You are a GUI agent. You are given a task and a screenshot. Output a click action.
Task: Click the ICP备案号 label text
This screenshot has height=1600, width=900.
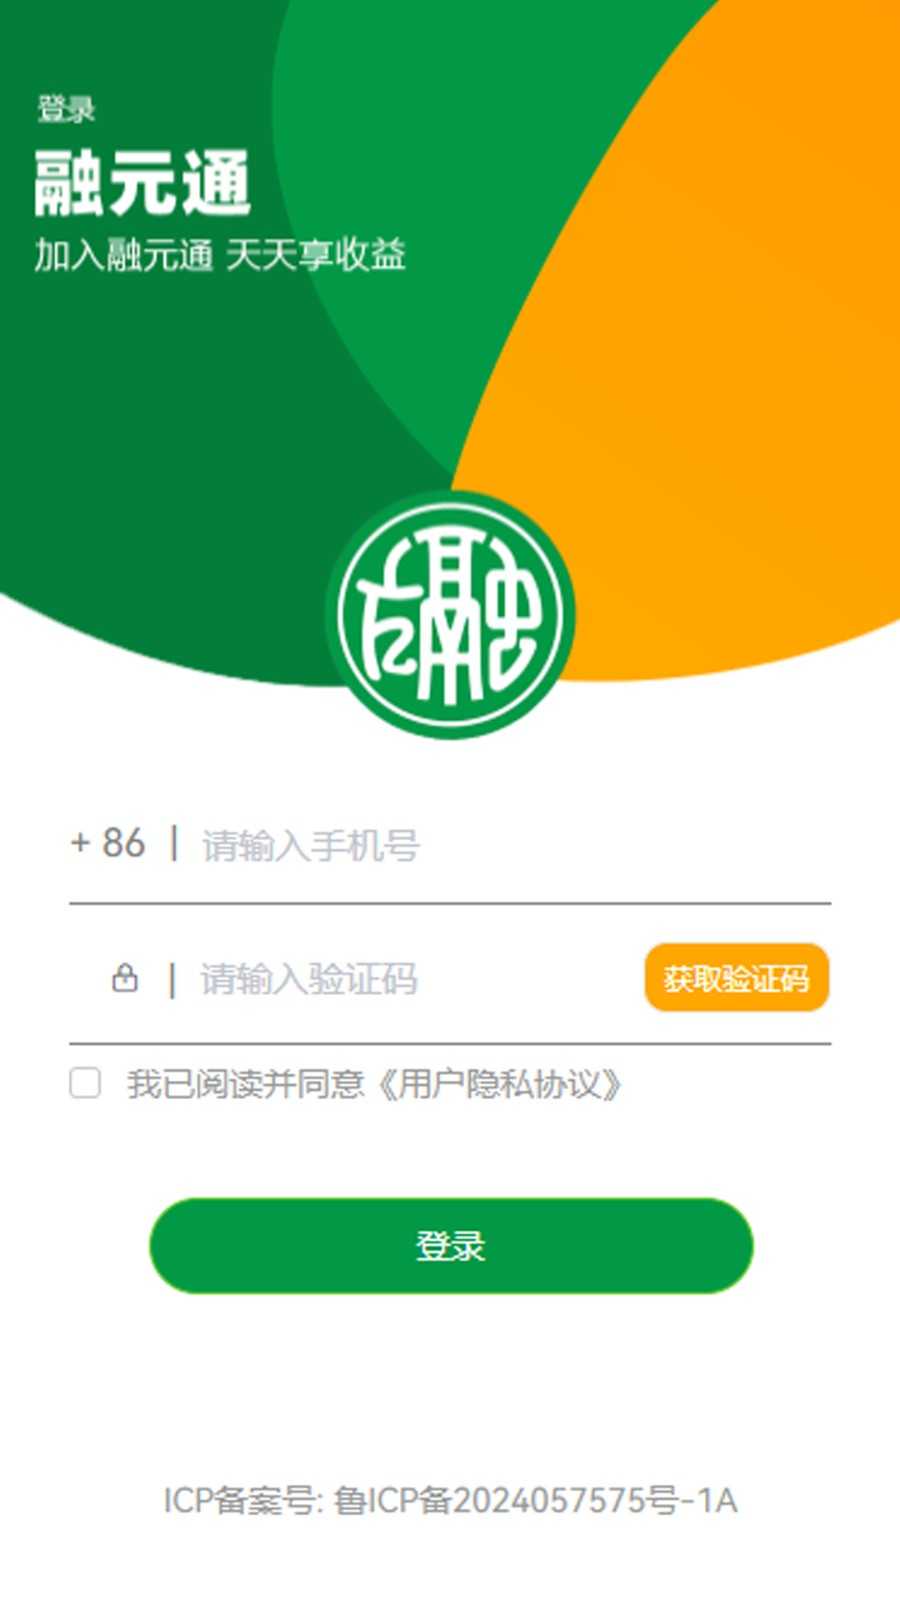[x=243, y=1501]
